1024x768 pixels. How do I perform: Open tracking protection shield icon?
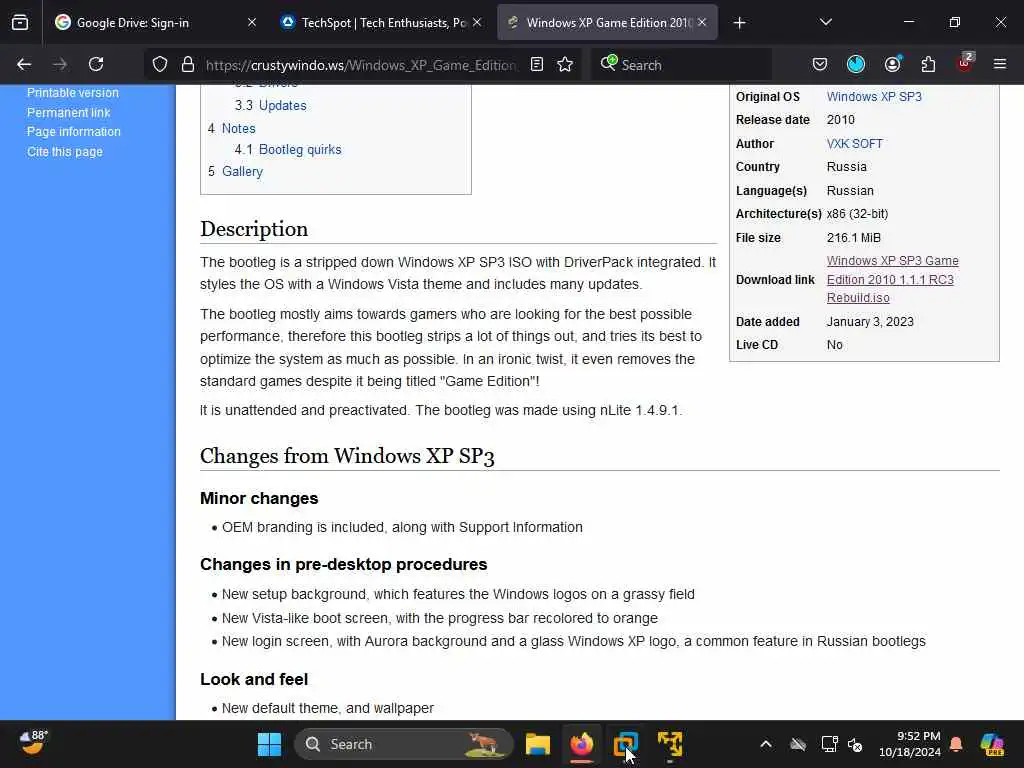pyautogui.click(x=160, y=64)
